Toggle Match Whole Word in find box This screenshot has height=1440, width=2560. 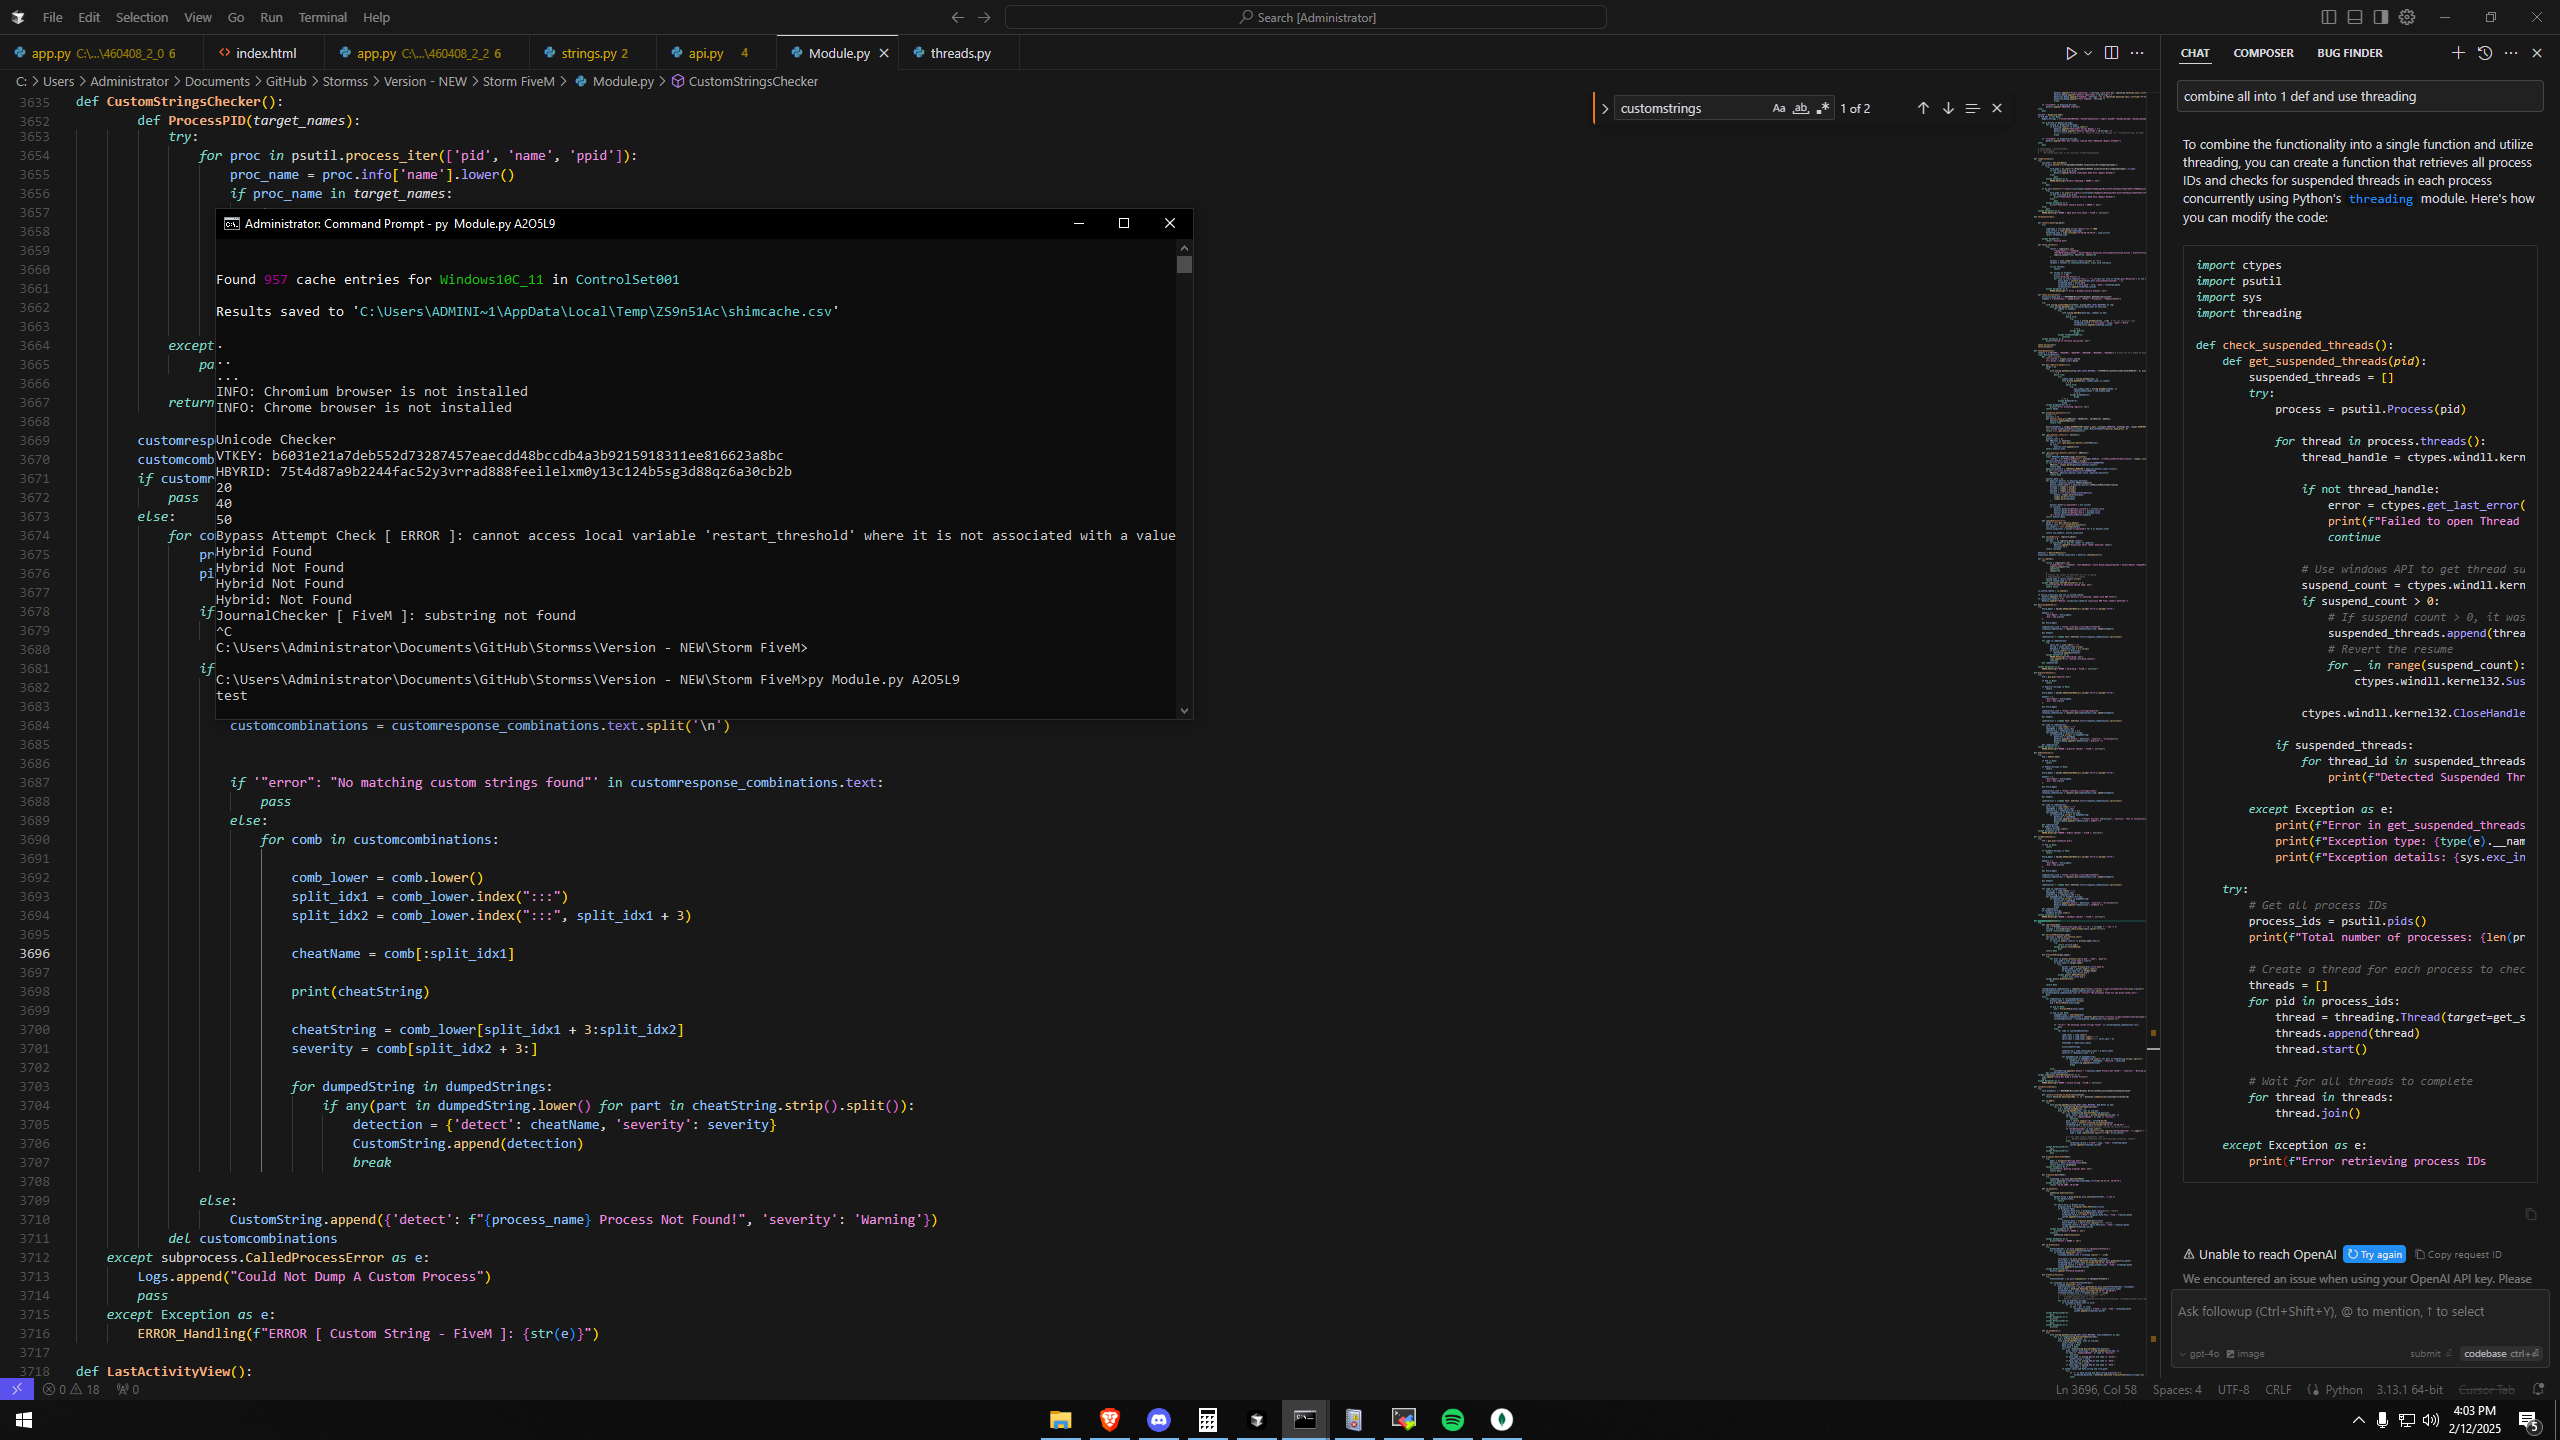1800,108
